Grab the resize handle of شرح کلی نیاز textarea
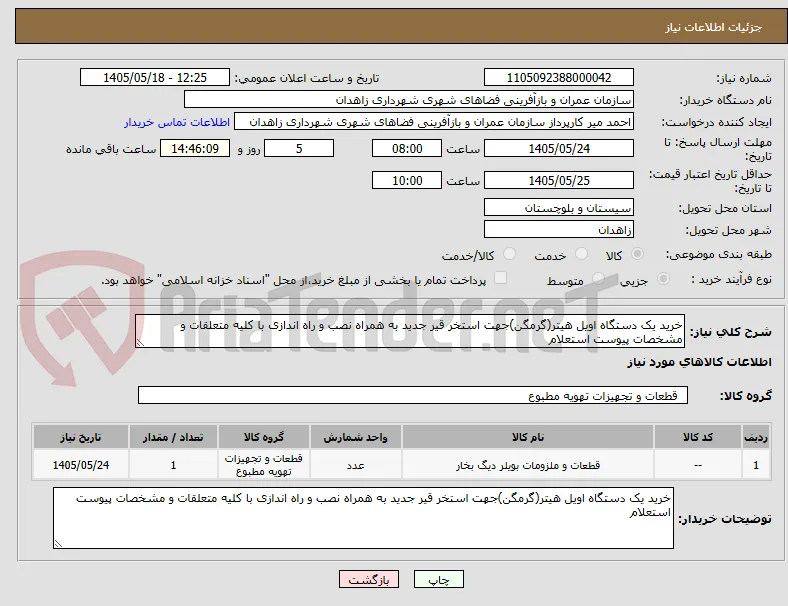Screen dimensions: 788x606 140,343
